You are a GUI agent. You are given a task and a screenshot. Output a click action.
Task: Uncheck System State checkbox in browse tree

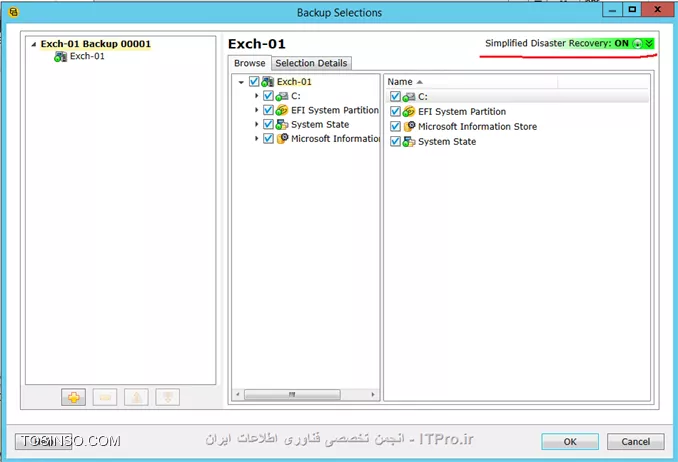click(x=268, y=124)
